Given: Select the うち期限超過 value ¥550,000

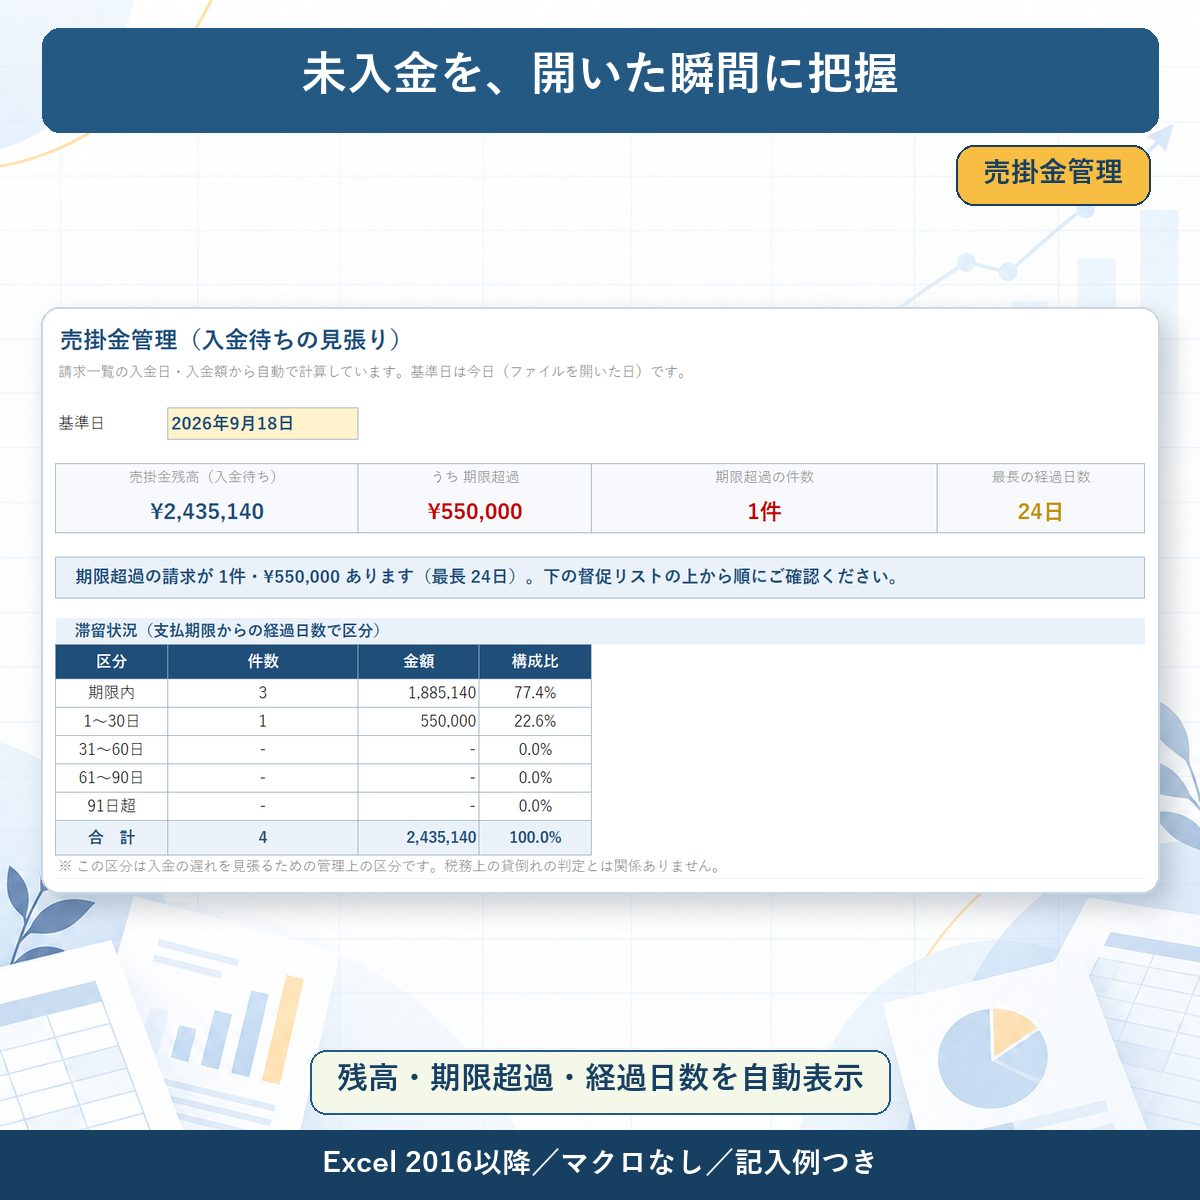Looking at the screenshot, I should point(475,511).
